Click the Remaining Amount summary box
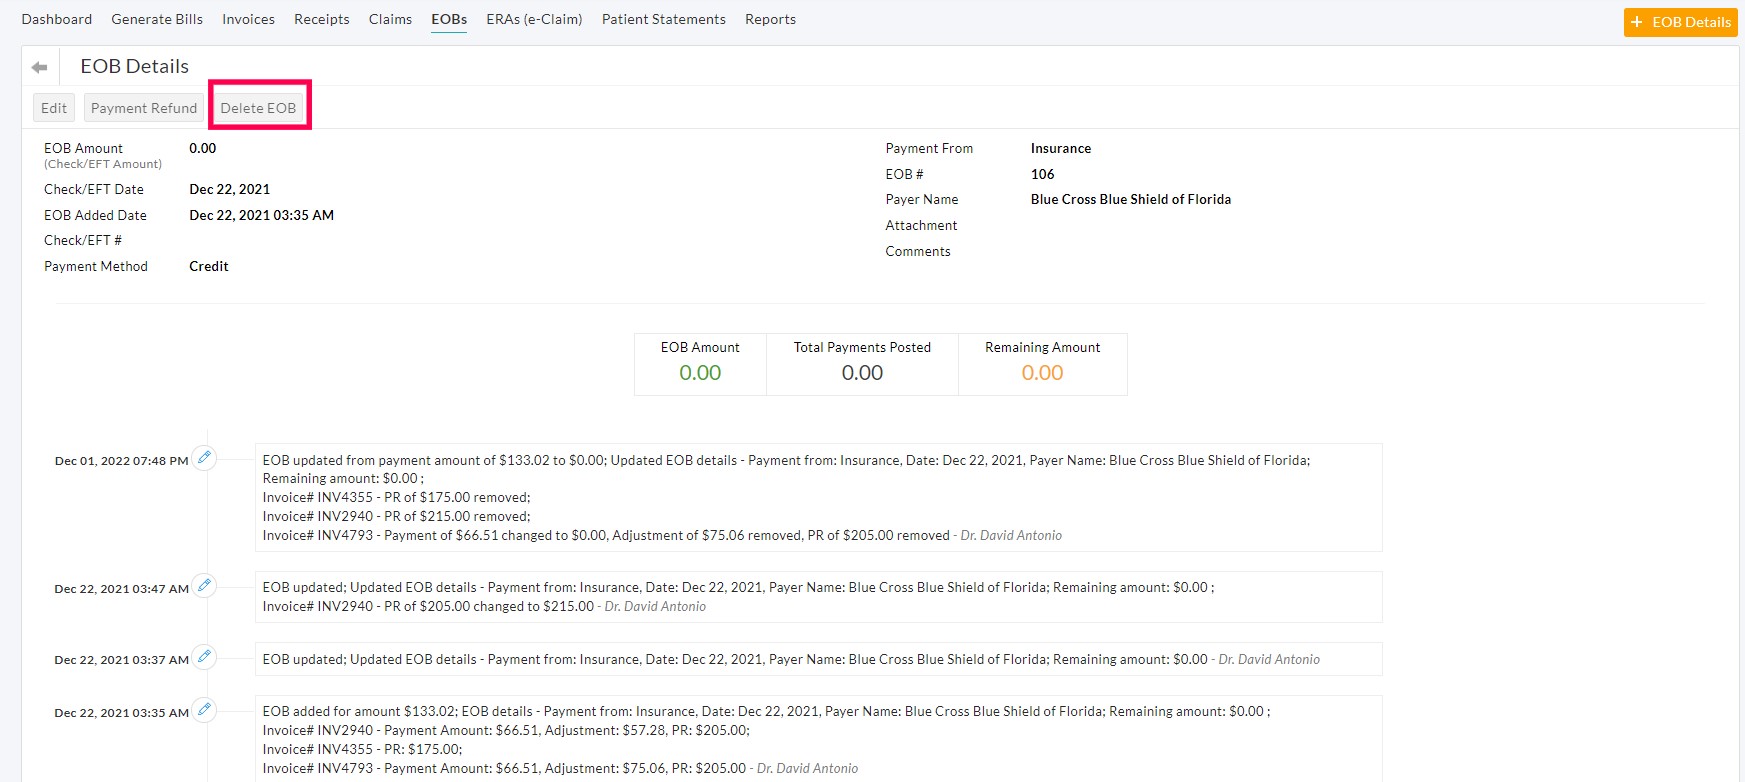1745x782 pixels. pos(1042,364)
